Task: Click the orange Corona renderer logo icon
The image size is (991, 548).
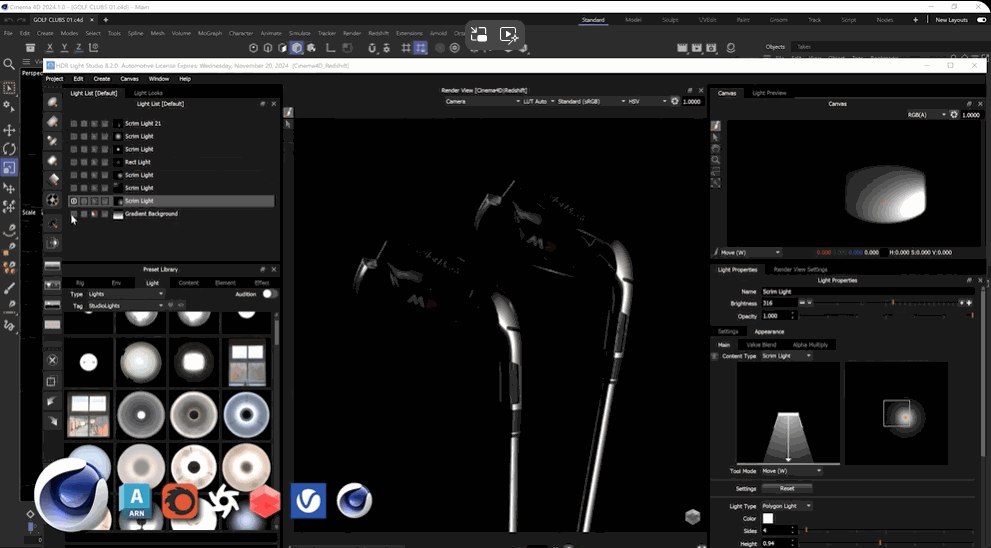Action: pyautogui.click(x=180, y=502)
